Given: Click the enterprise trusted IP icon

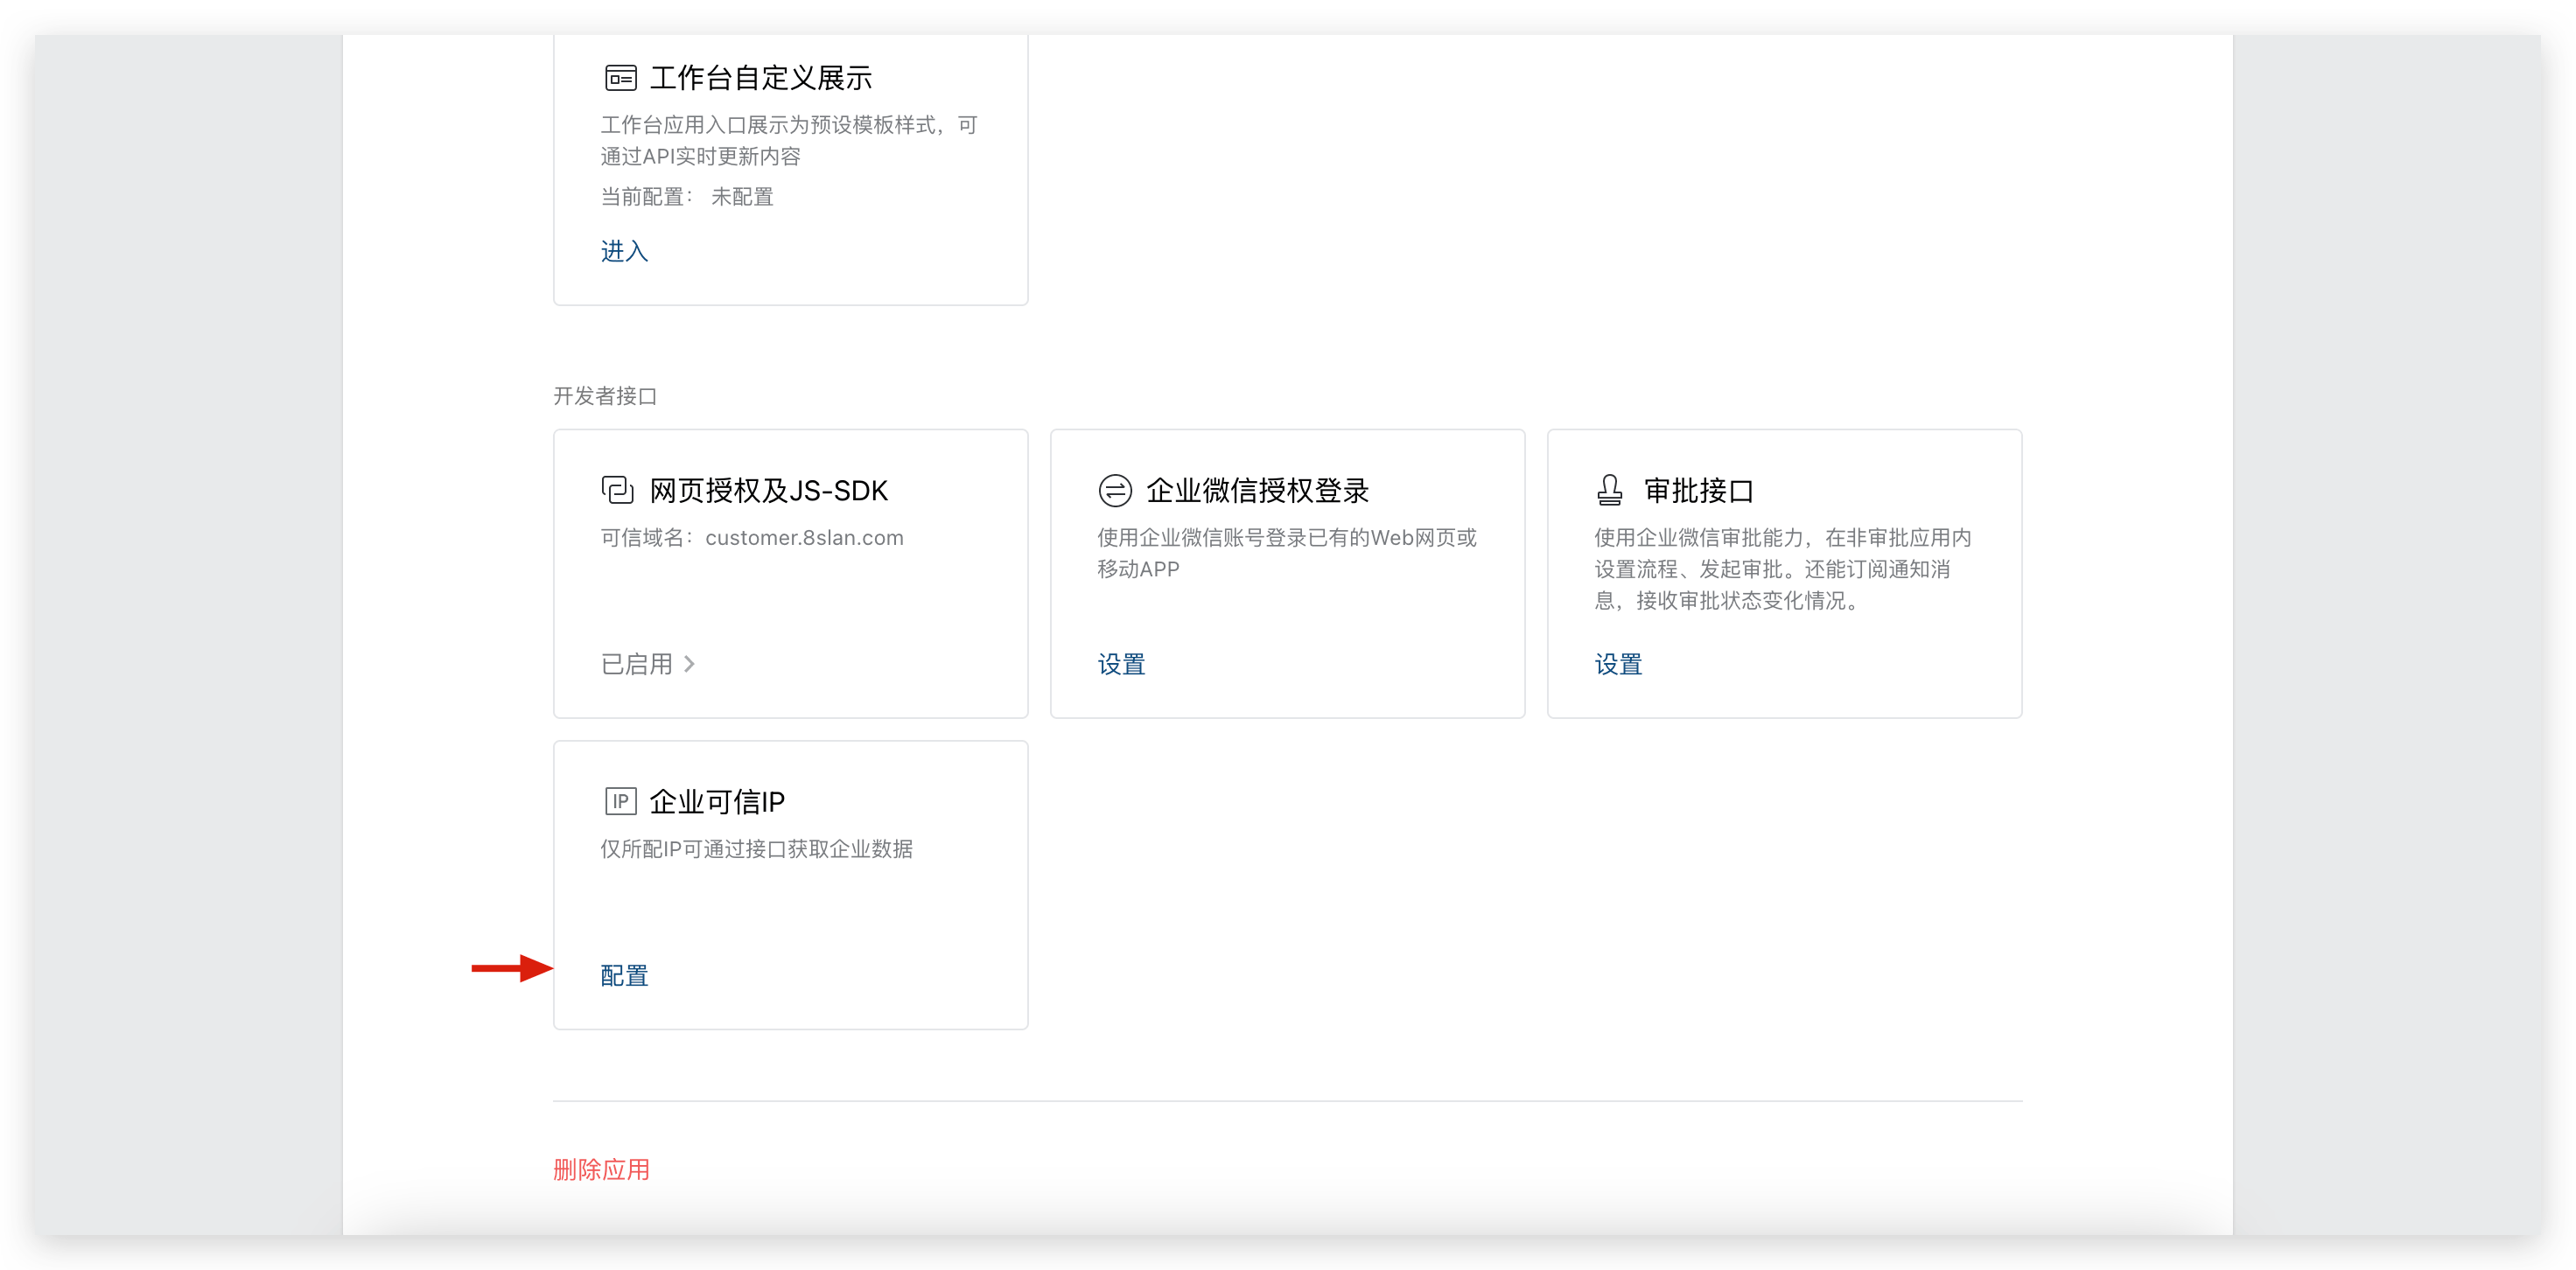Looking at the screenshot, I should [x=620, y=801].
